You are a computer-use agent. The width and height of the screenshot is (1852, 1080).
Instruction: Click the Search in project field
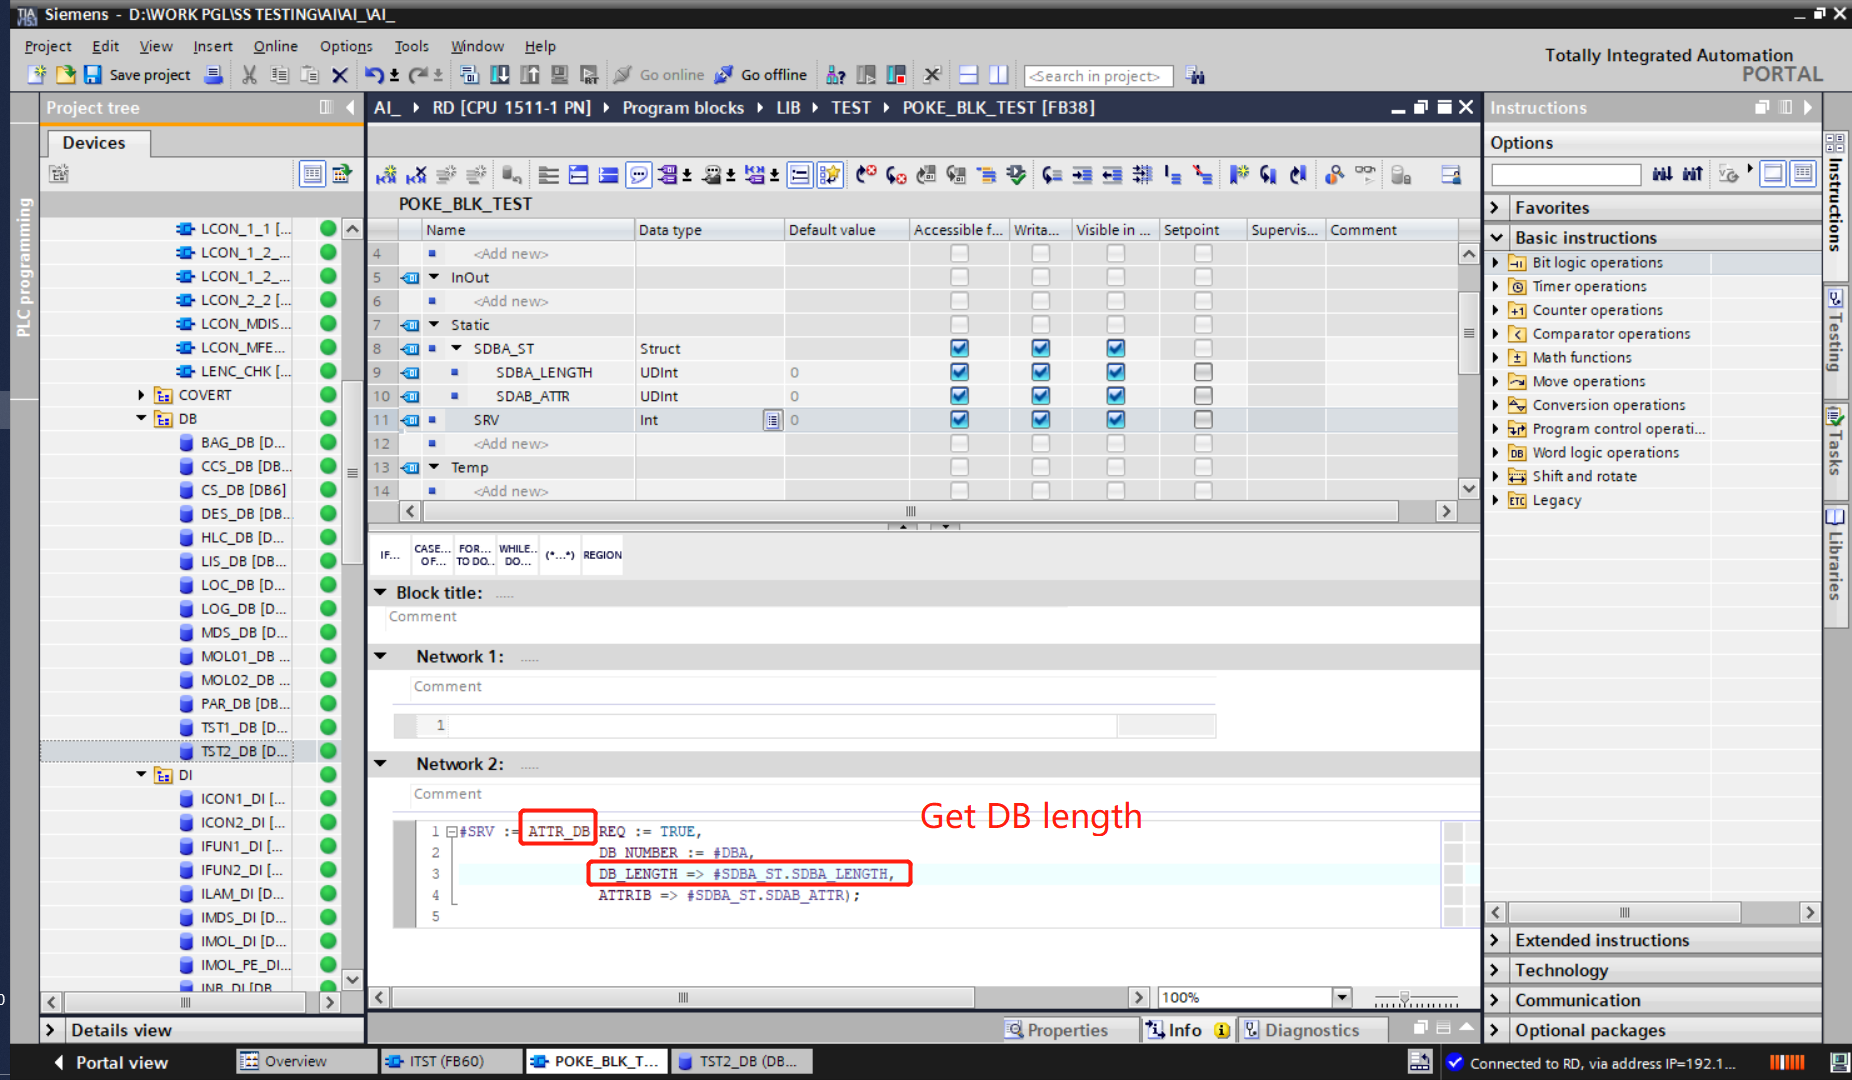[x=1098, y=76]
